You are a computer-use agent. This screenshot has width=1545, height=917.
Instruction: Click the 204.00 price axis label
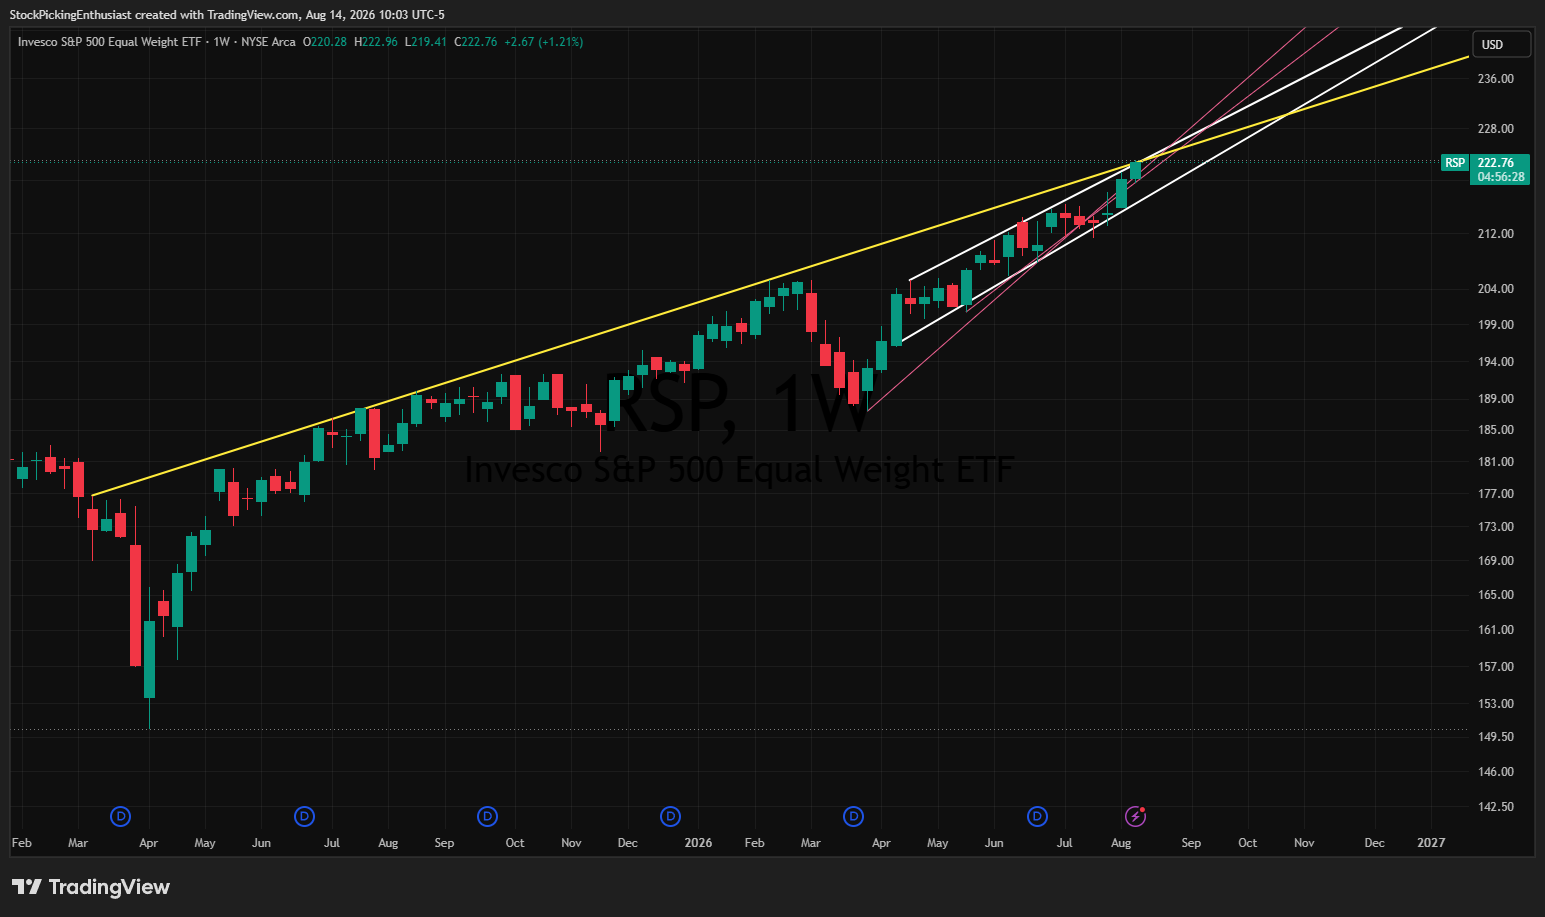1495,289
